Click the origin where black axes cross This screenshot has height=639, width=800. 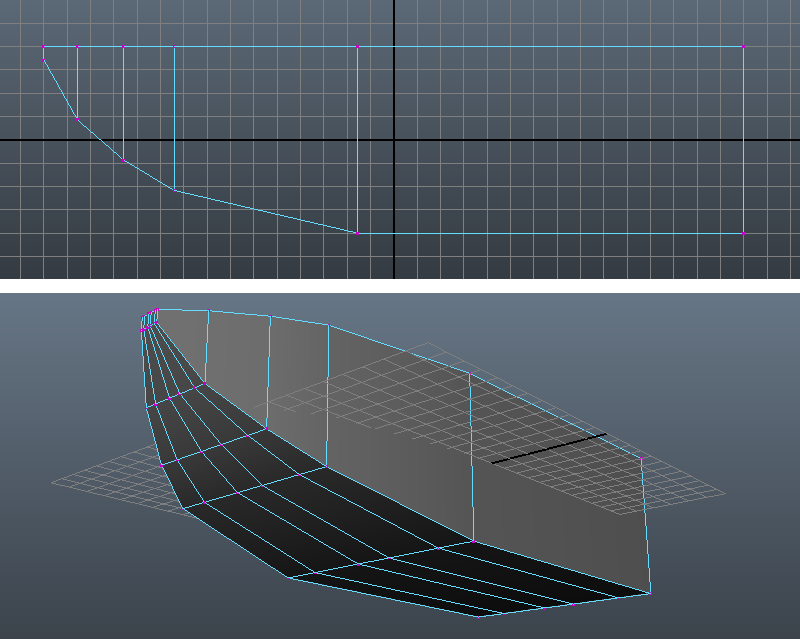coord(394,140)
